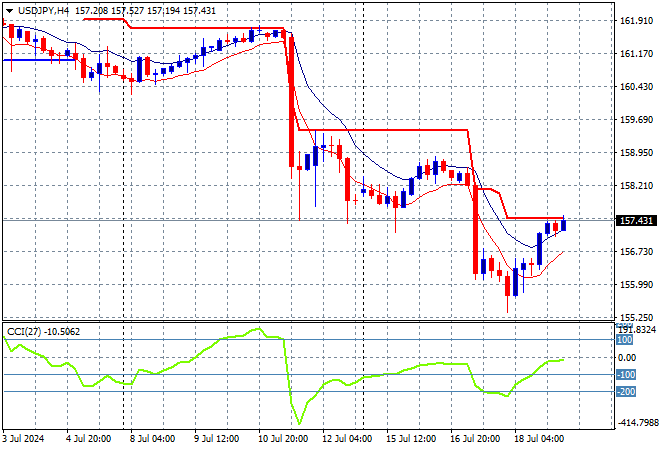The image size is (660, 450).
Task: Select the 10 Jul 20:00 time axis label
Action: tap(283, 439)
